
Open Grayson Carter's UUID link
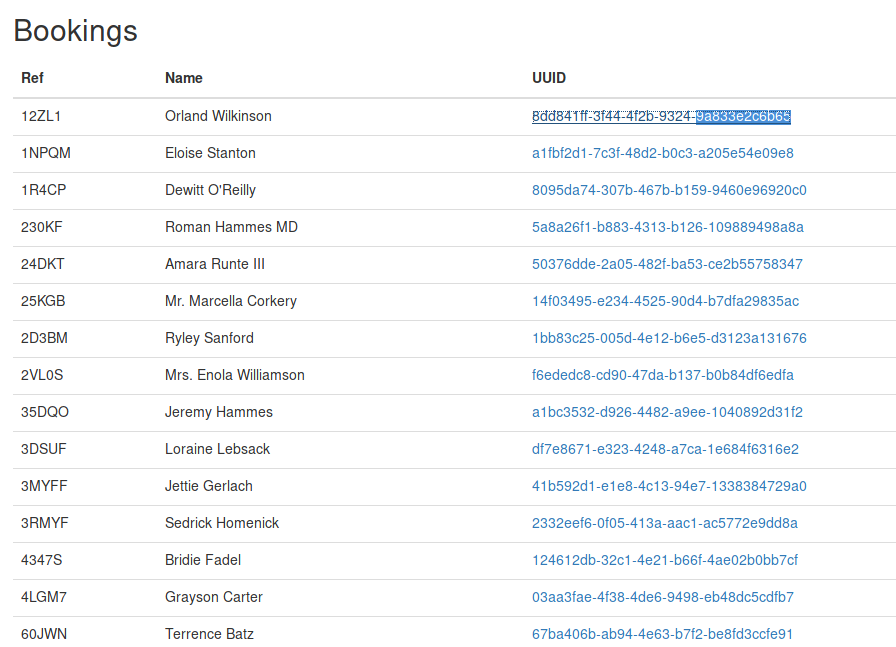663,597
